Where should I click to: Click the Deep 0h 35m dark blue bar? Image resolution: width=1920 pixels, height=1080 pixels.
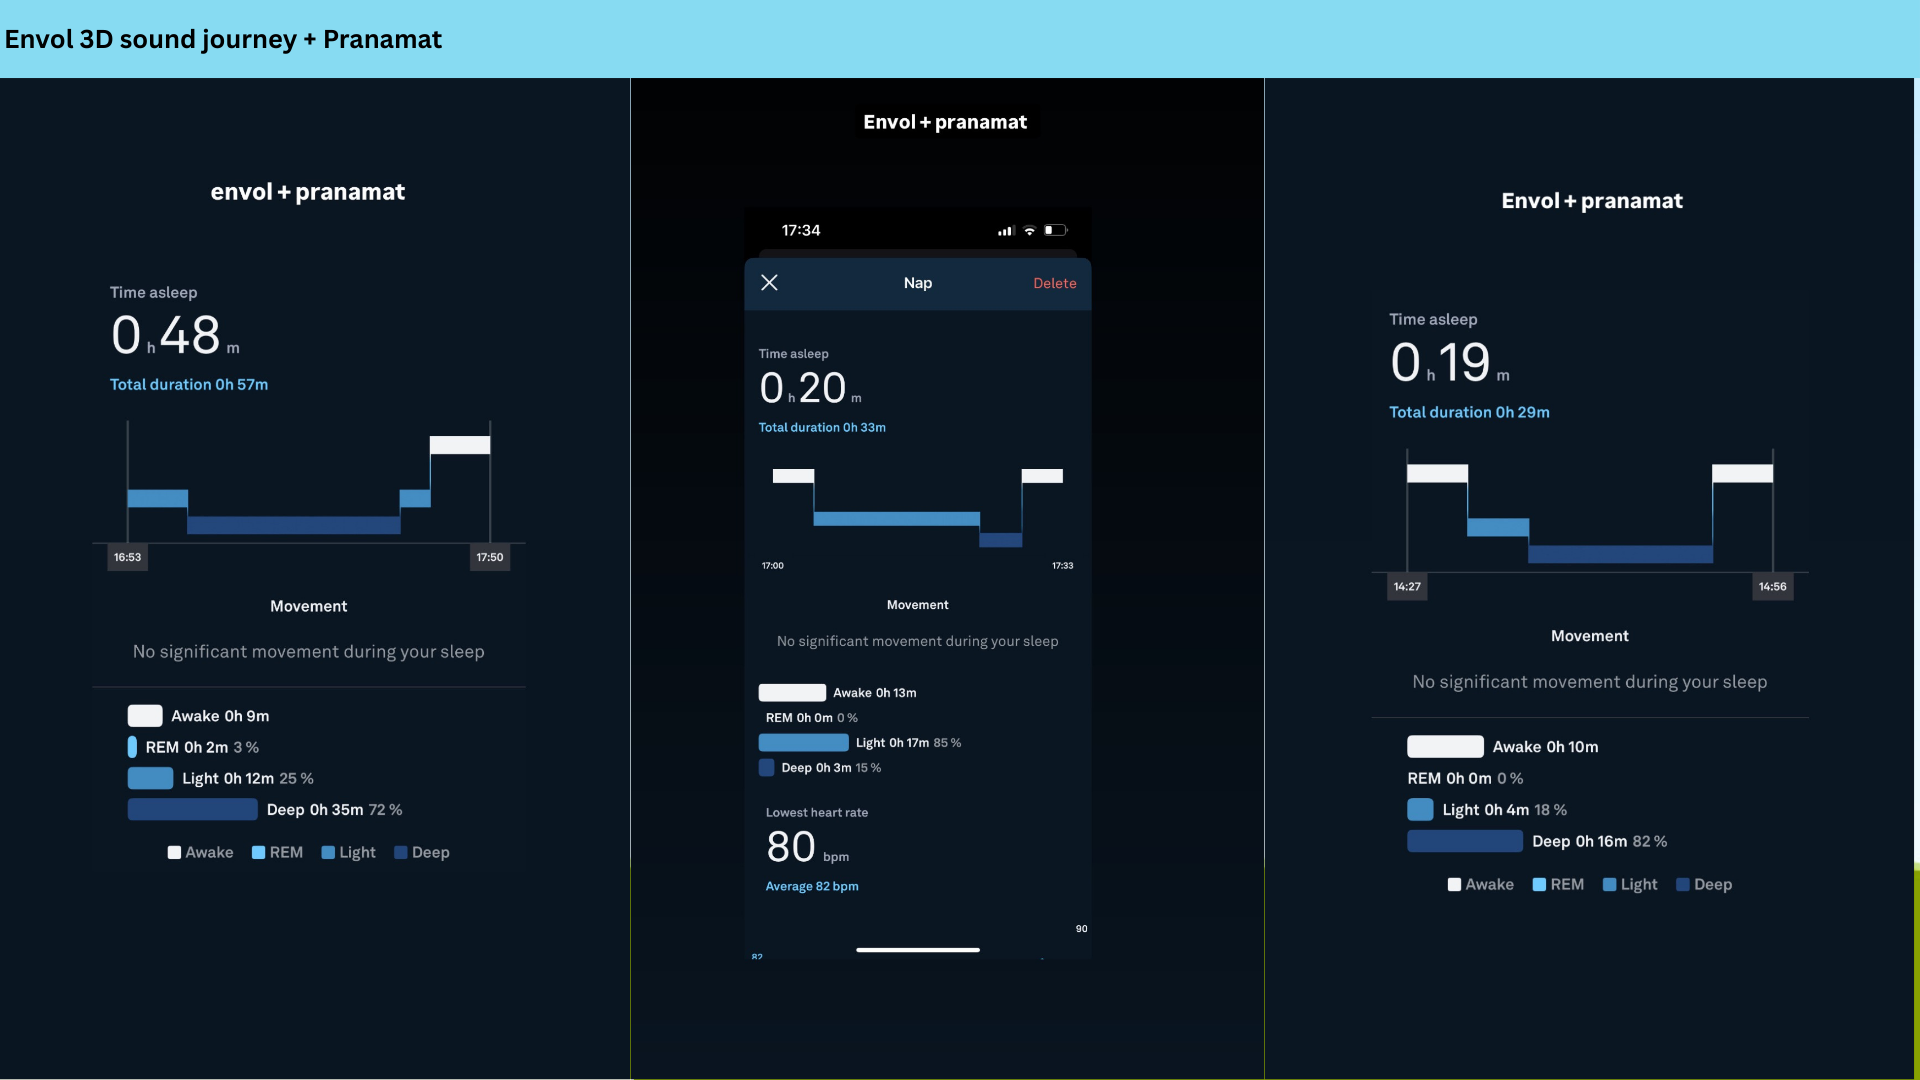192,810
